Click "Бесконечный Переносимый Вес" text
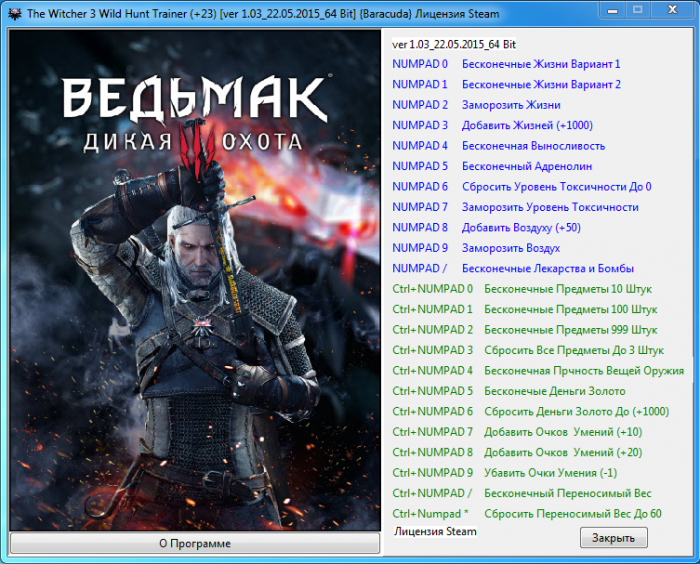This screenshot has width=700, height=564. [x=567, y=493]
